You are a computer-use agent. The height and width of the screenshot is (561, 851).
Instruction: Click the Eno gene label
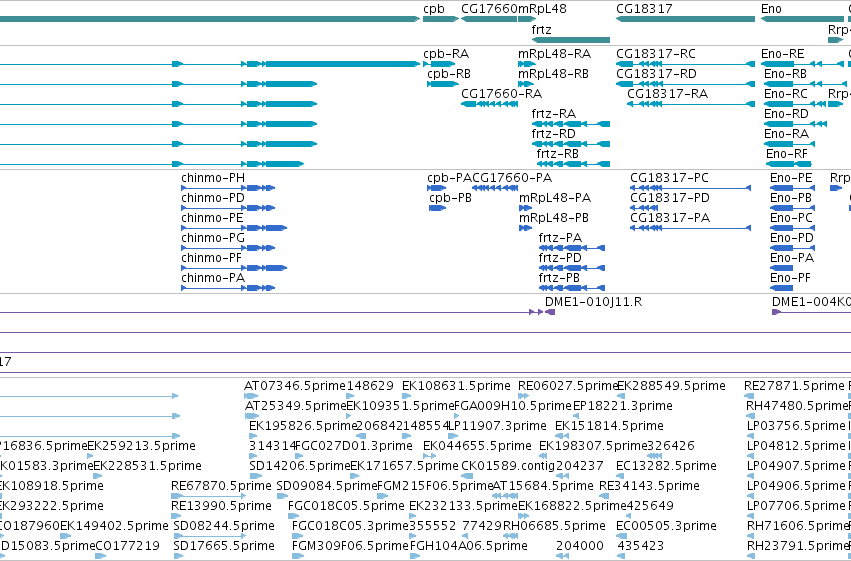click(x=771, y=9)
